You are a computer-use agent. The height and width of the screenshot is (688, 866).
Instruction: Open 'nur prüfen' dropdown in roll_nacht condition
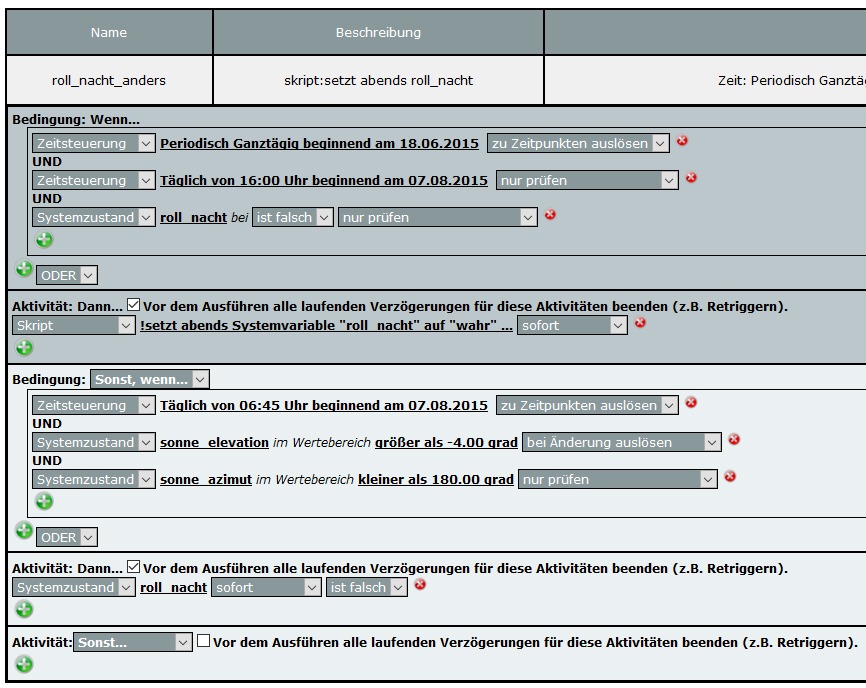(x=437, y=218)
